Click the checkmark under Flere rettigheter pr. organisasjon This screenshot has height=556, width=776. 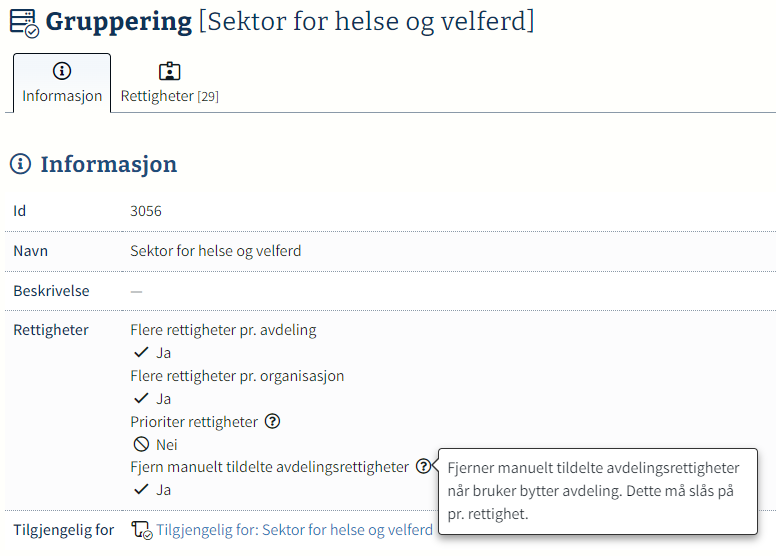(x=141, y=399)
